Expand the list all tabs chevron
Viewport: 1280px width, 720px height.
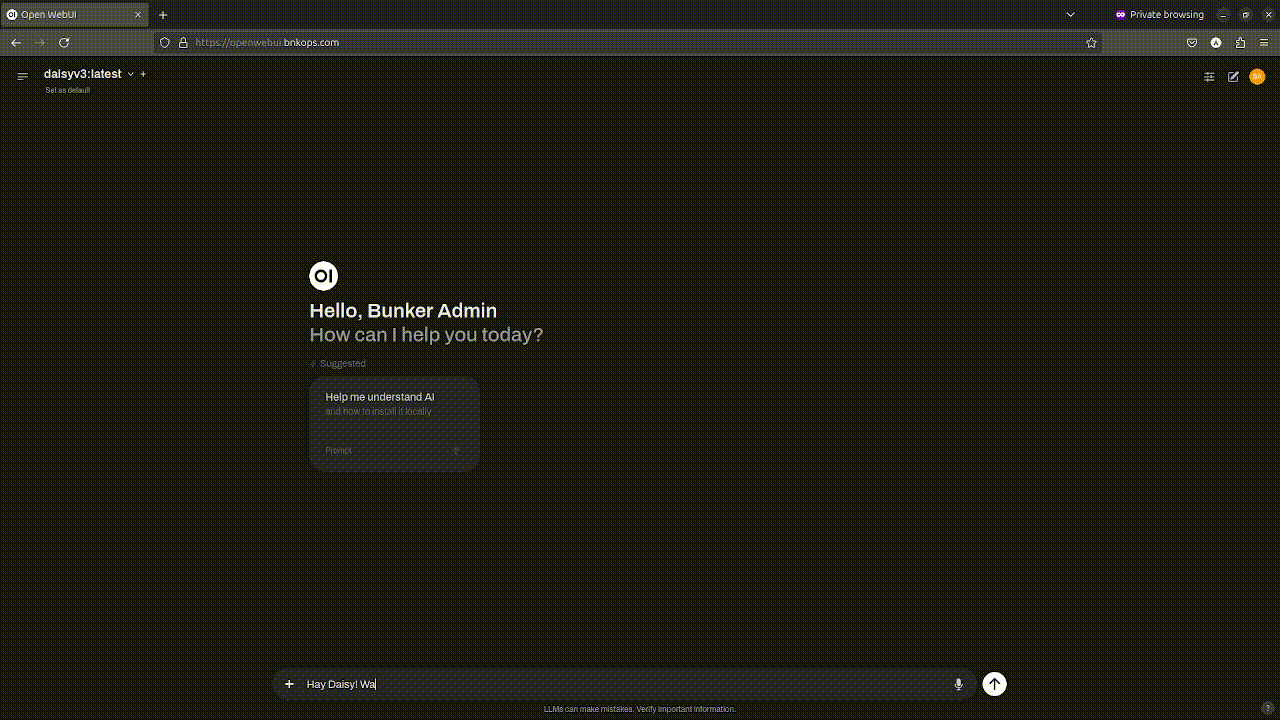[x=1071, y=15]
